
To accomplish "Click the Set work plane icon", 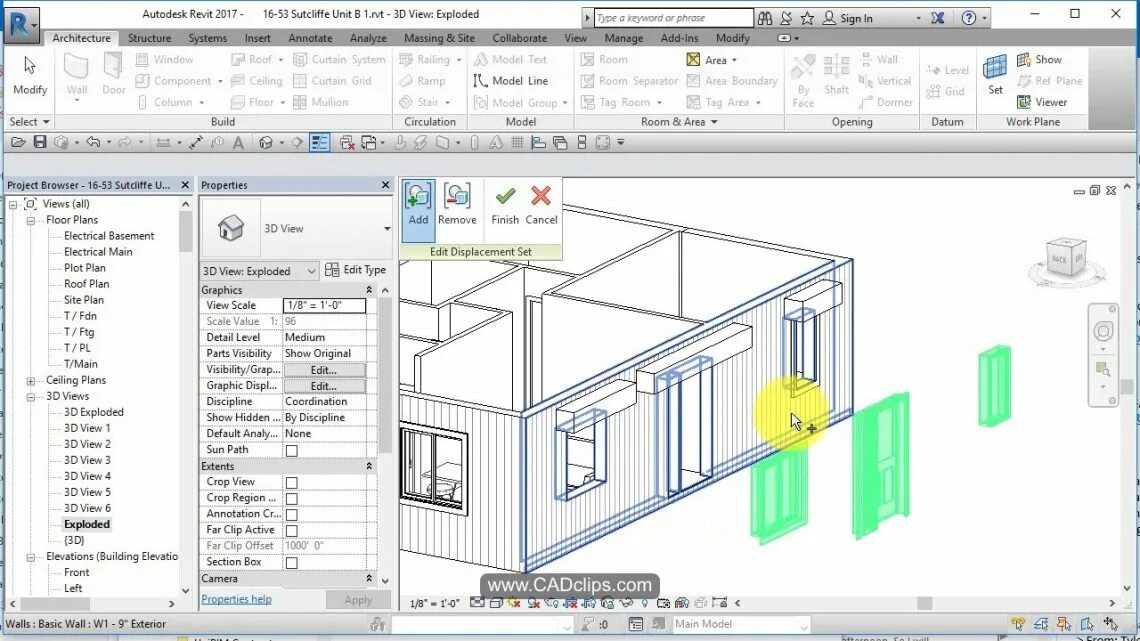I will coord(995,76).
